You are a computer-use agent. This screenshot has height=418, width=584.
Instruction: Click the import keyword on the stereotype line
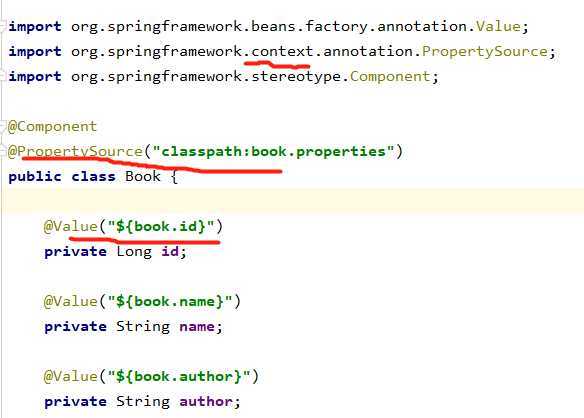tap(35, 77)
